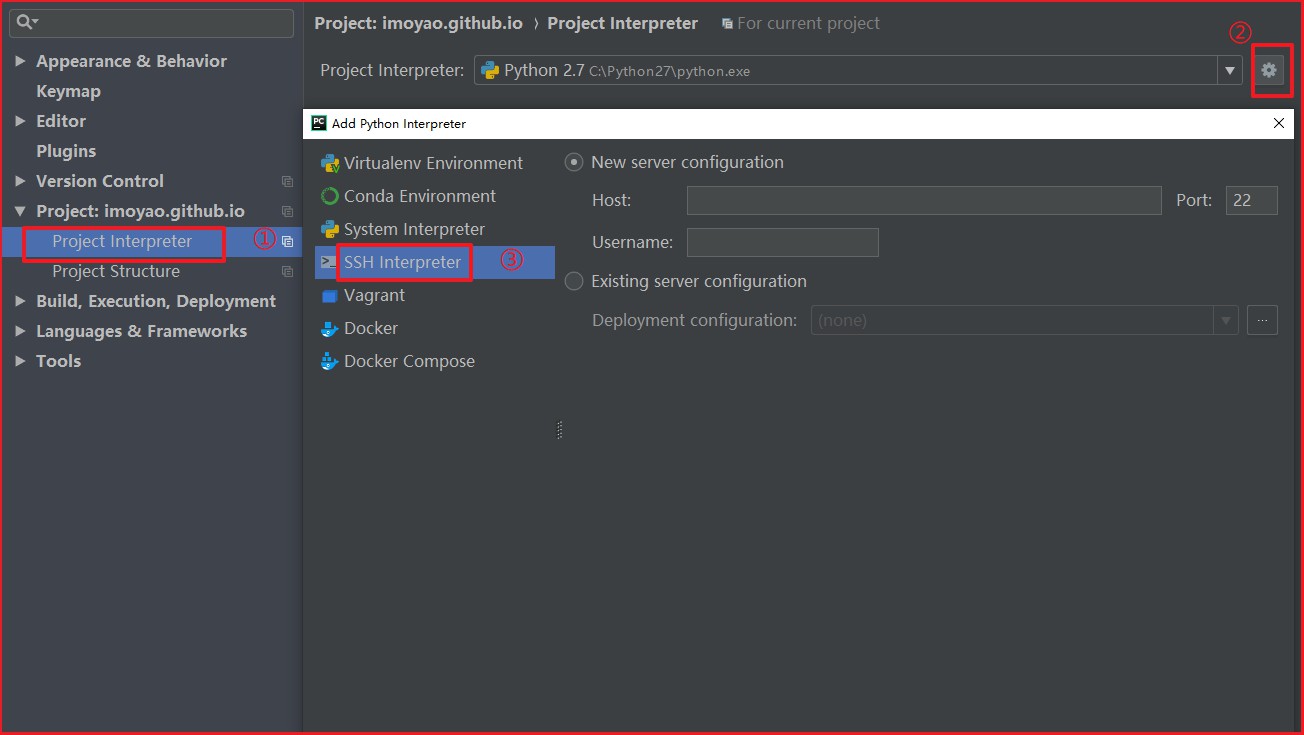Choose the Conda Environment icon
The image size is (1304, 735).
point(329,197)
